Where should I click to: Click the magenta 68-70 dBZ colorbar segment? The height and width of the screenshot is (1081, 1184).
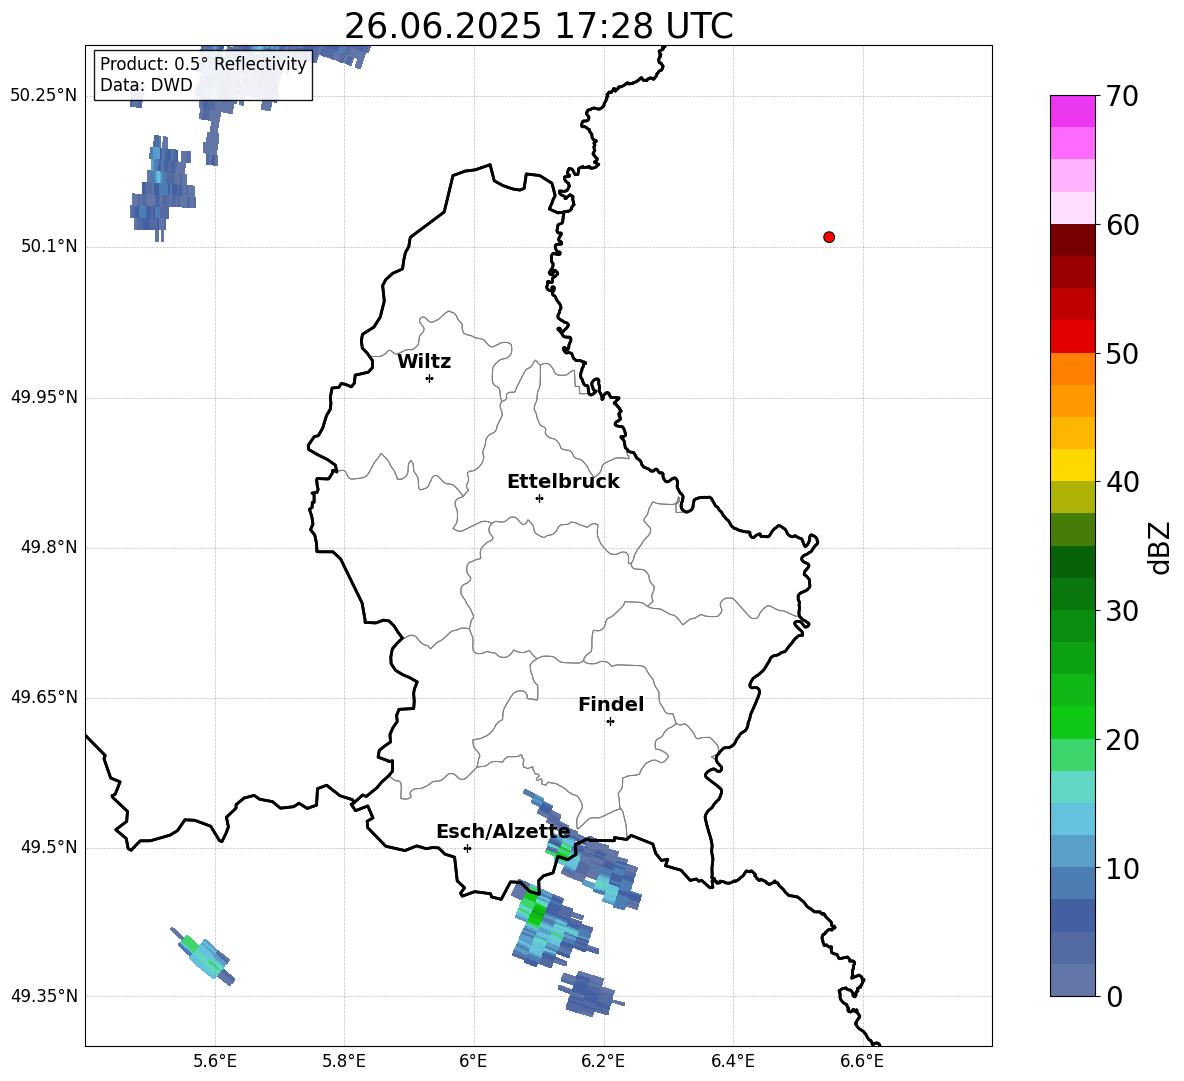coord(1073,111)
